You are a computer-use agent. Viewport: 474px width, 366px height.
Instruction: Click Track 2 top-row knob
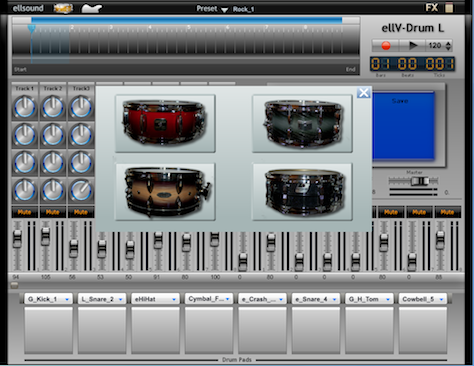(53, 107)
